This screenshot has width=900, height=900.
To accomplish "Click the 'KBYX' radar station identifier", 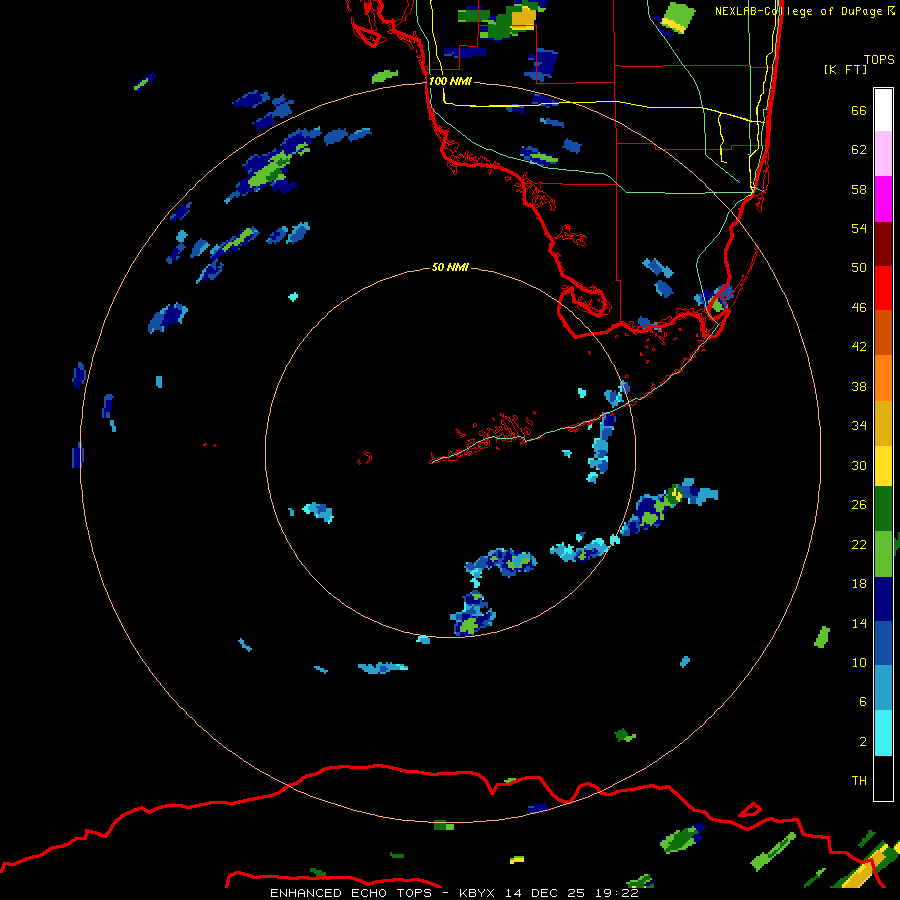I will 476,893.
